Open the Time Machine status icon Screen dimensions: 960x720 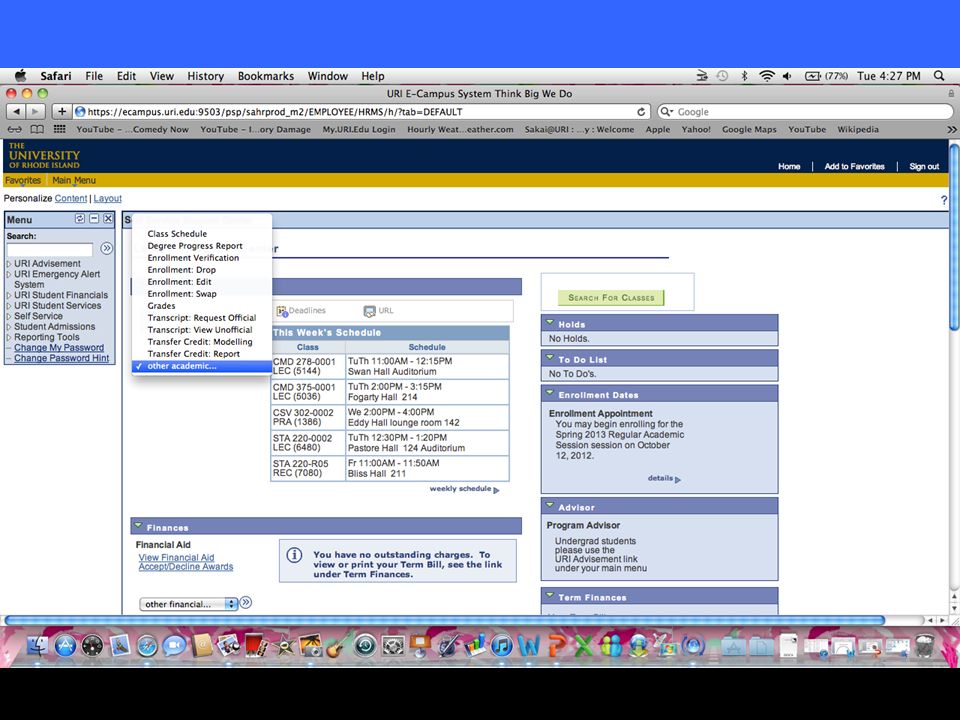click(722, 76)
